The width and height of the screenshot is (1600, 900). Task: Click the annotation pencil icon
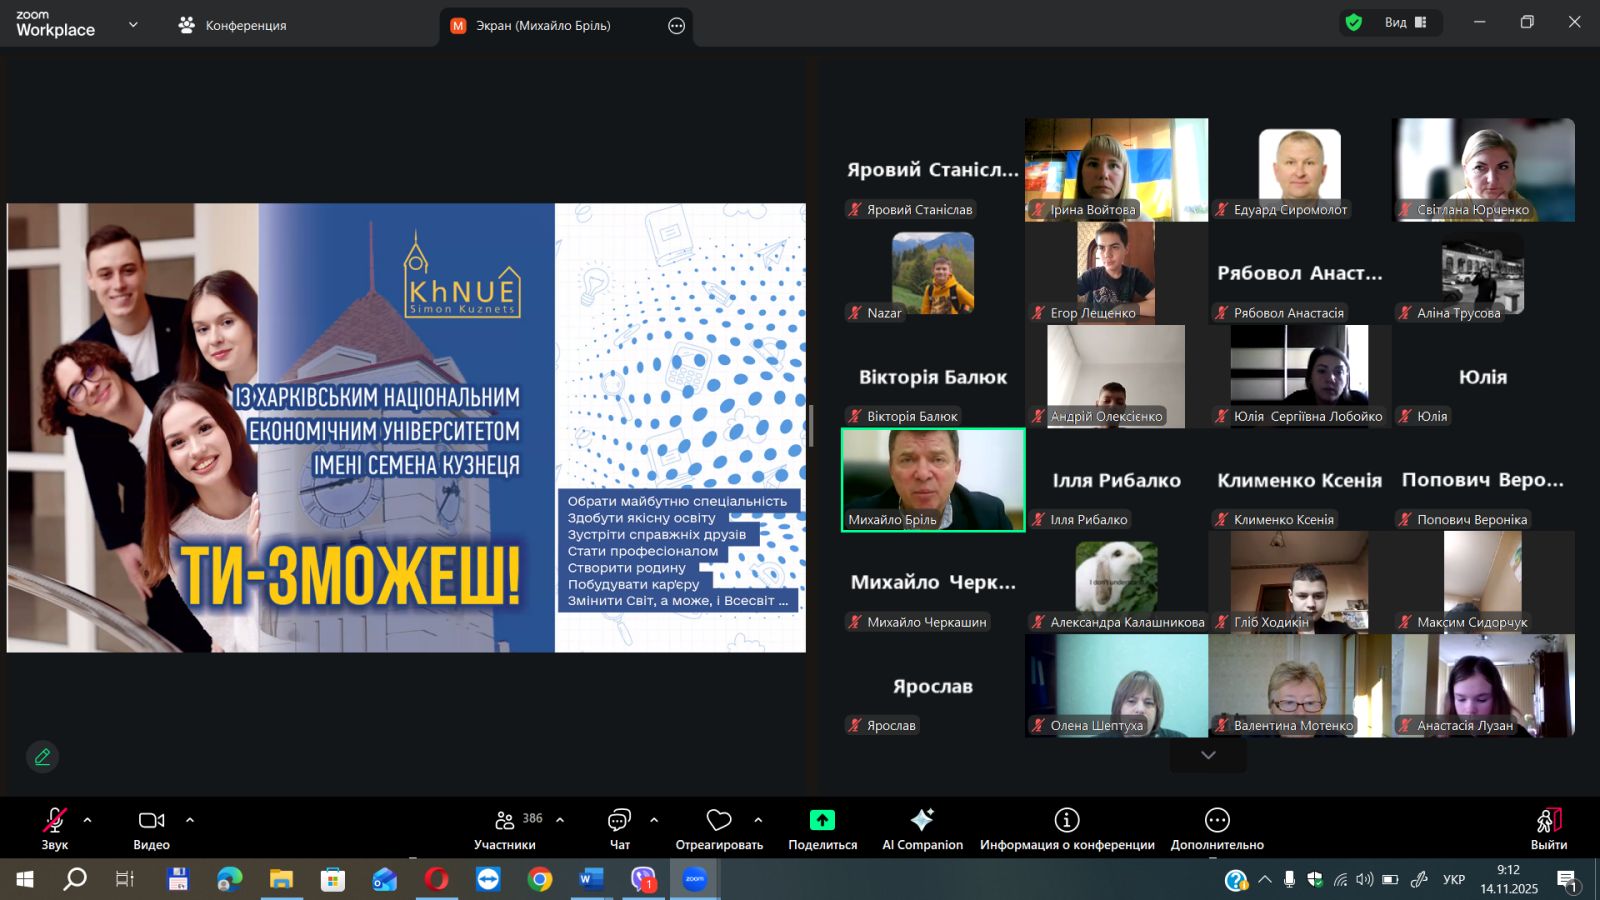pos(42,757)
